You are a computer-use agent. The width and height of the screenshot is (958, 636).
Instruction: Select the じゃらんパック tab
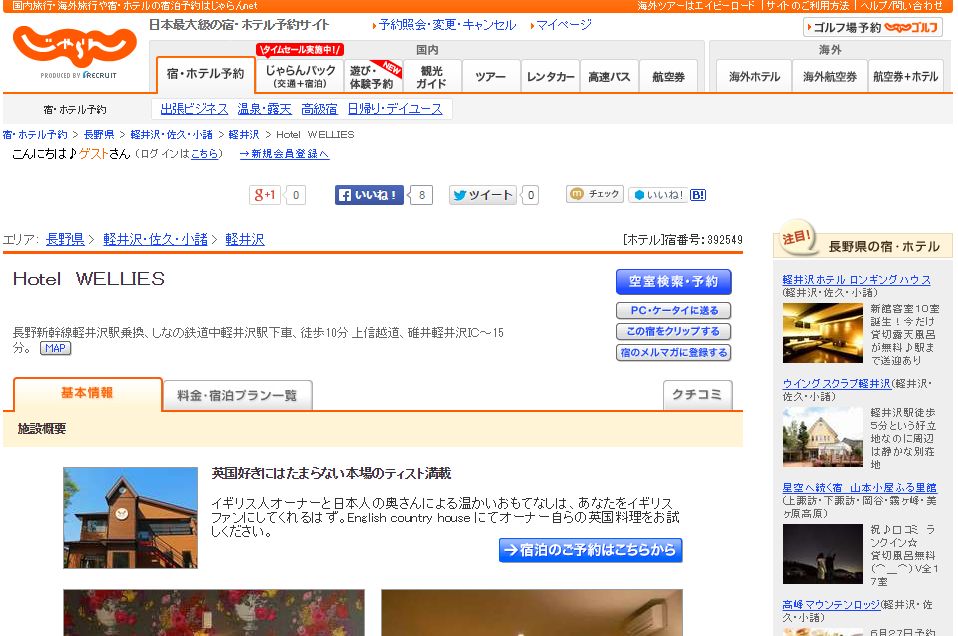click(x=300, y=76)
